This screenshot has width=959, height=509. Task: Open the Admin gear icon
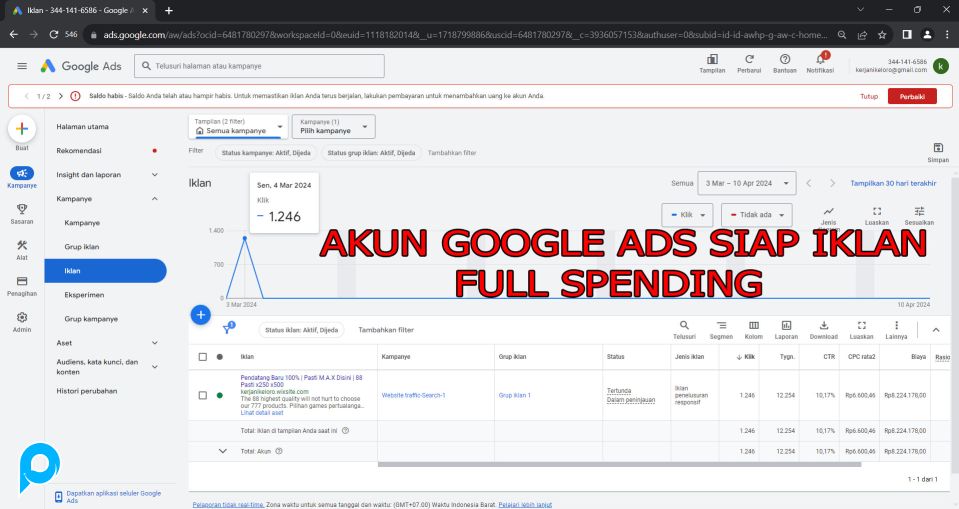[x=22, y=318]
